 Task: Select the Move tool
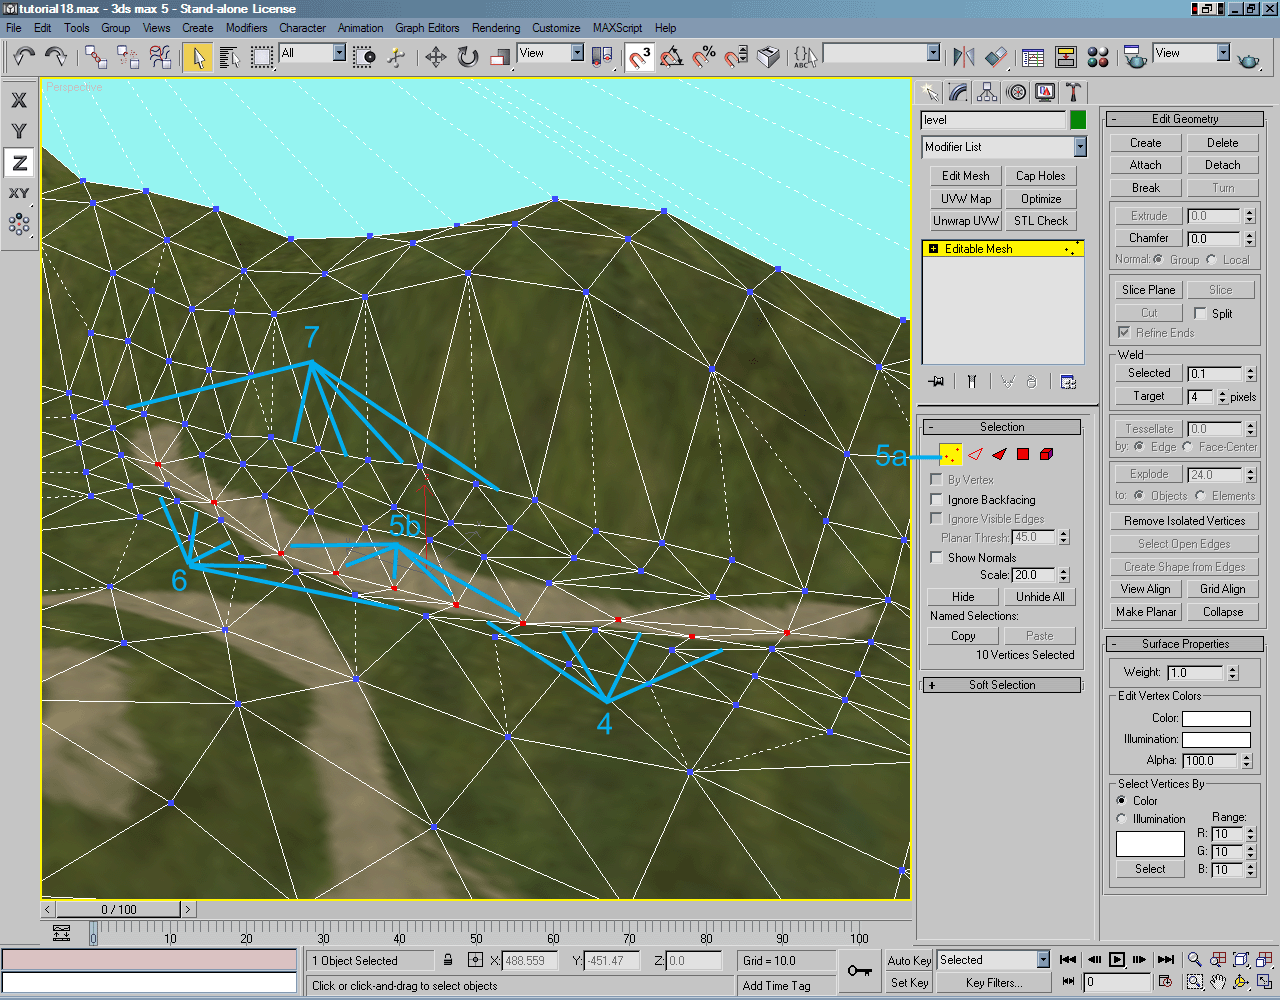pos(434,57)
